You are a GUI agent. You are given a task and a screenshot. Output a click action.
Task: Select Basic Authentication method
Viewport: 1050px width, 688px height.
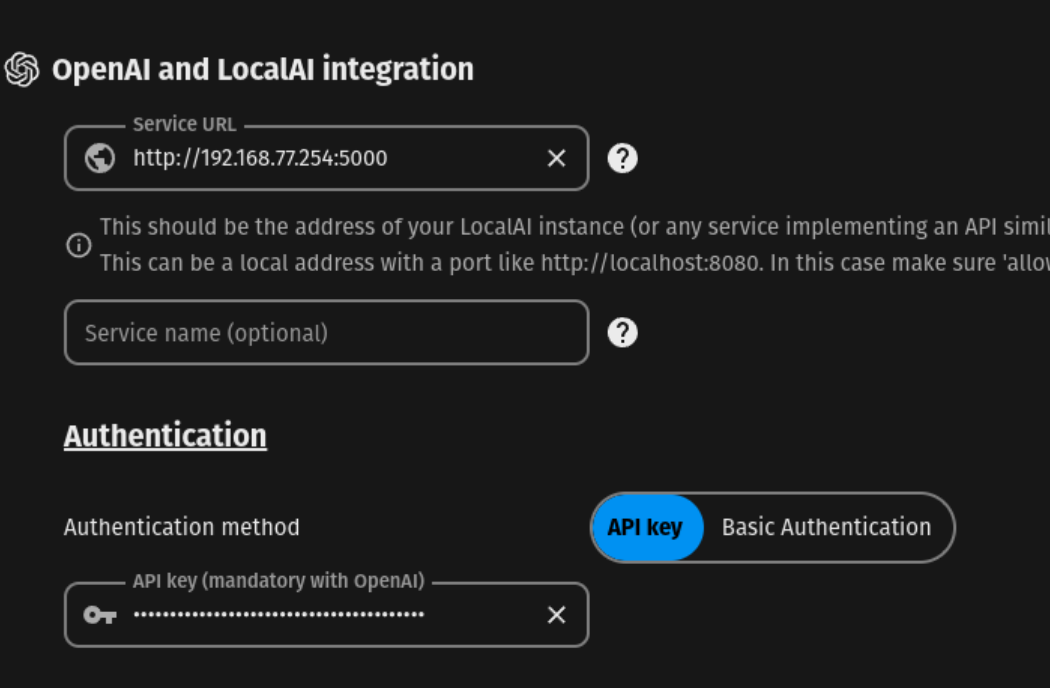(x=826, y=528)
